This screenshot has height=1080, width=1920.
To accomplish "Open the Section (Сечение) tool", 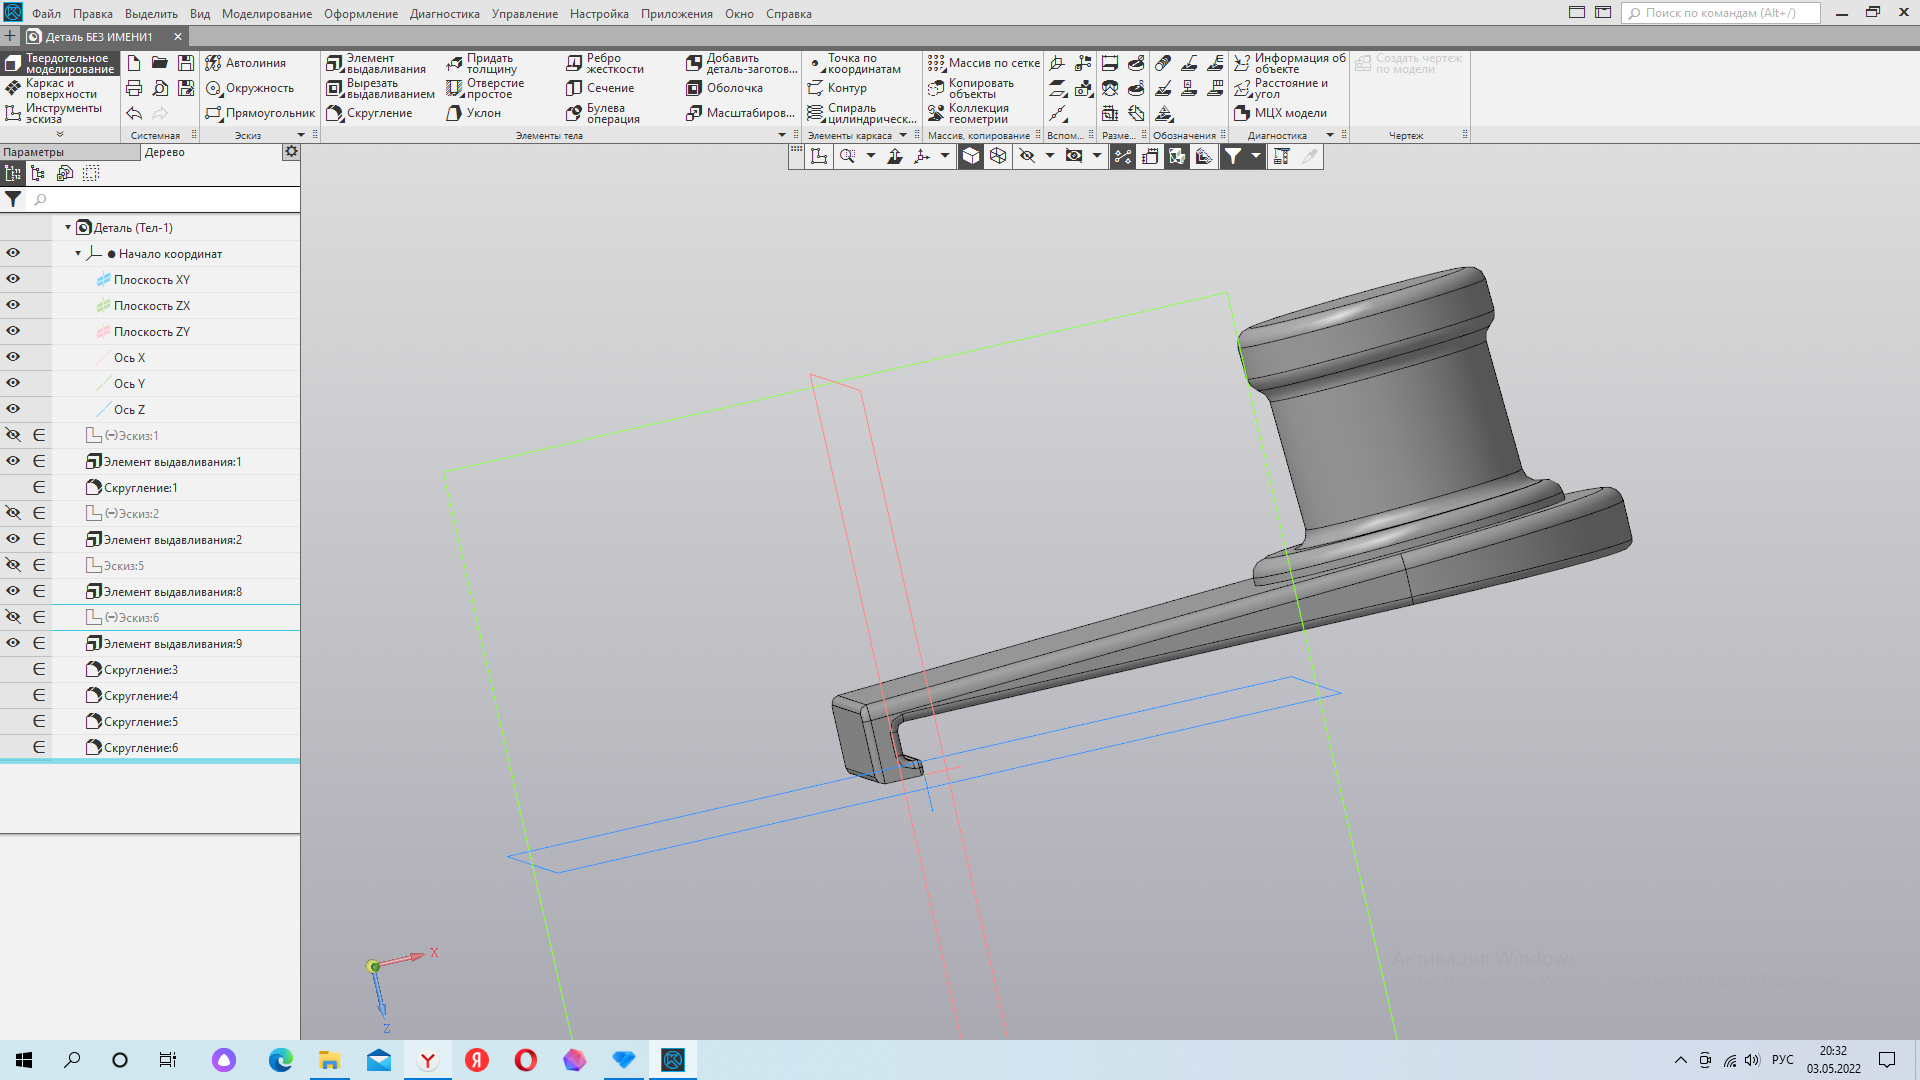I will click(574, 89).
